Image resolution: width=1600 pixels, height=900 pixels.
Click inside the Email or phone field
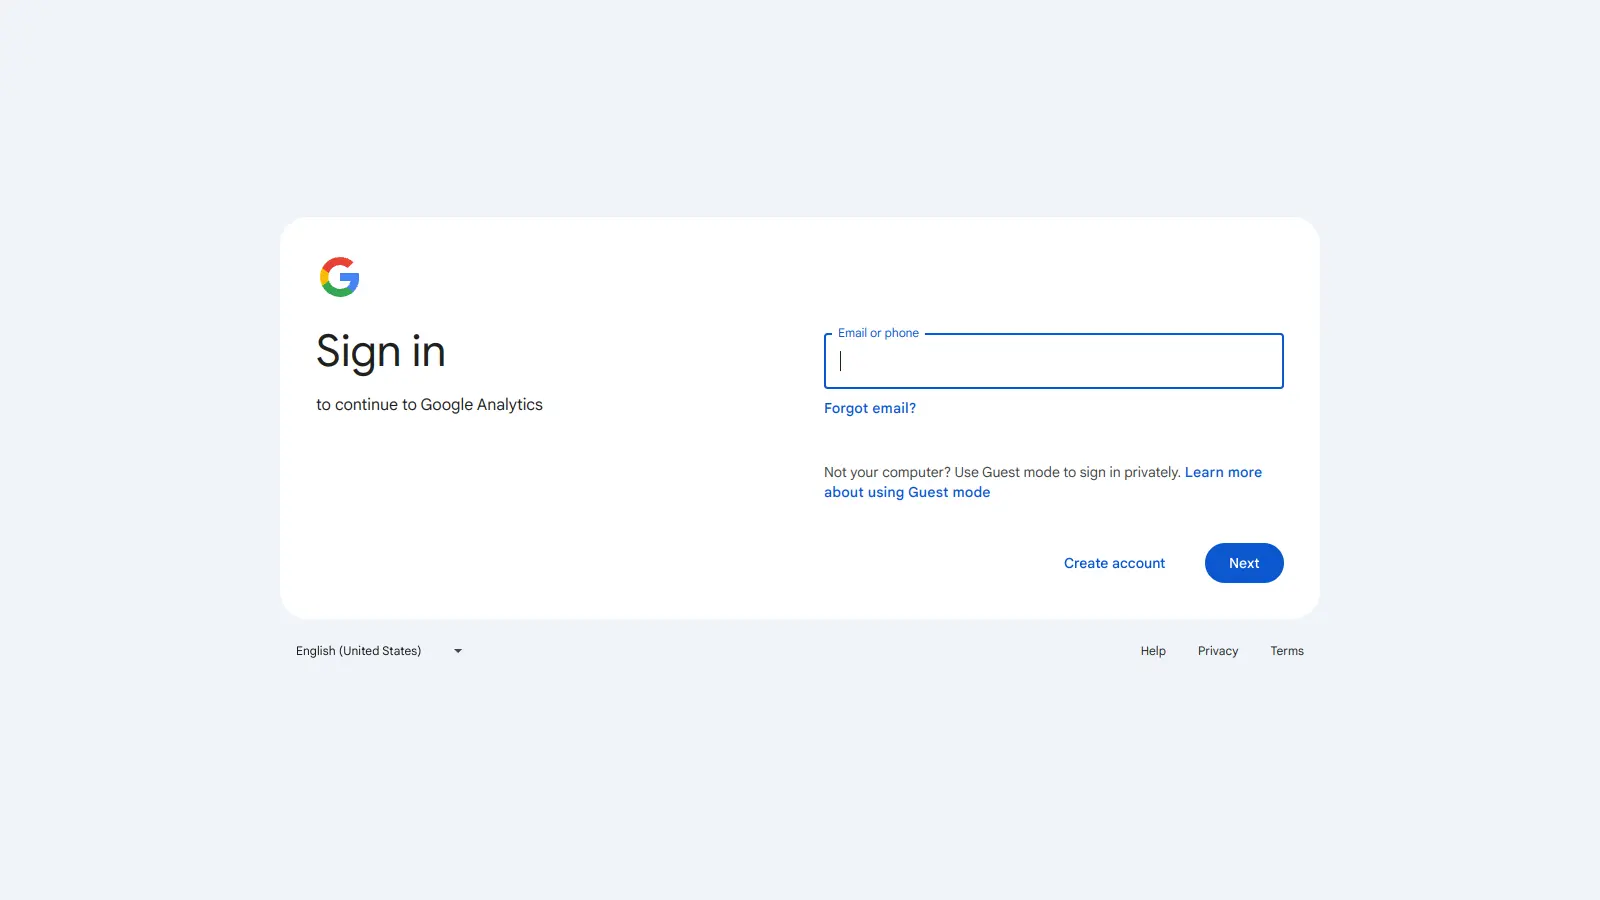(x=1052, y=361)
